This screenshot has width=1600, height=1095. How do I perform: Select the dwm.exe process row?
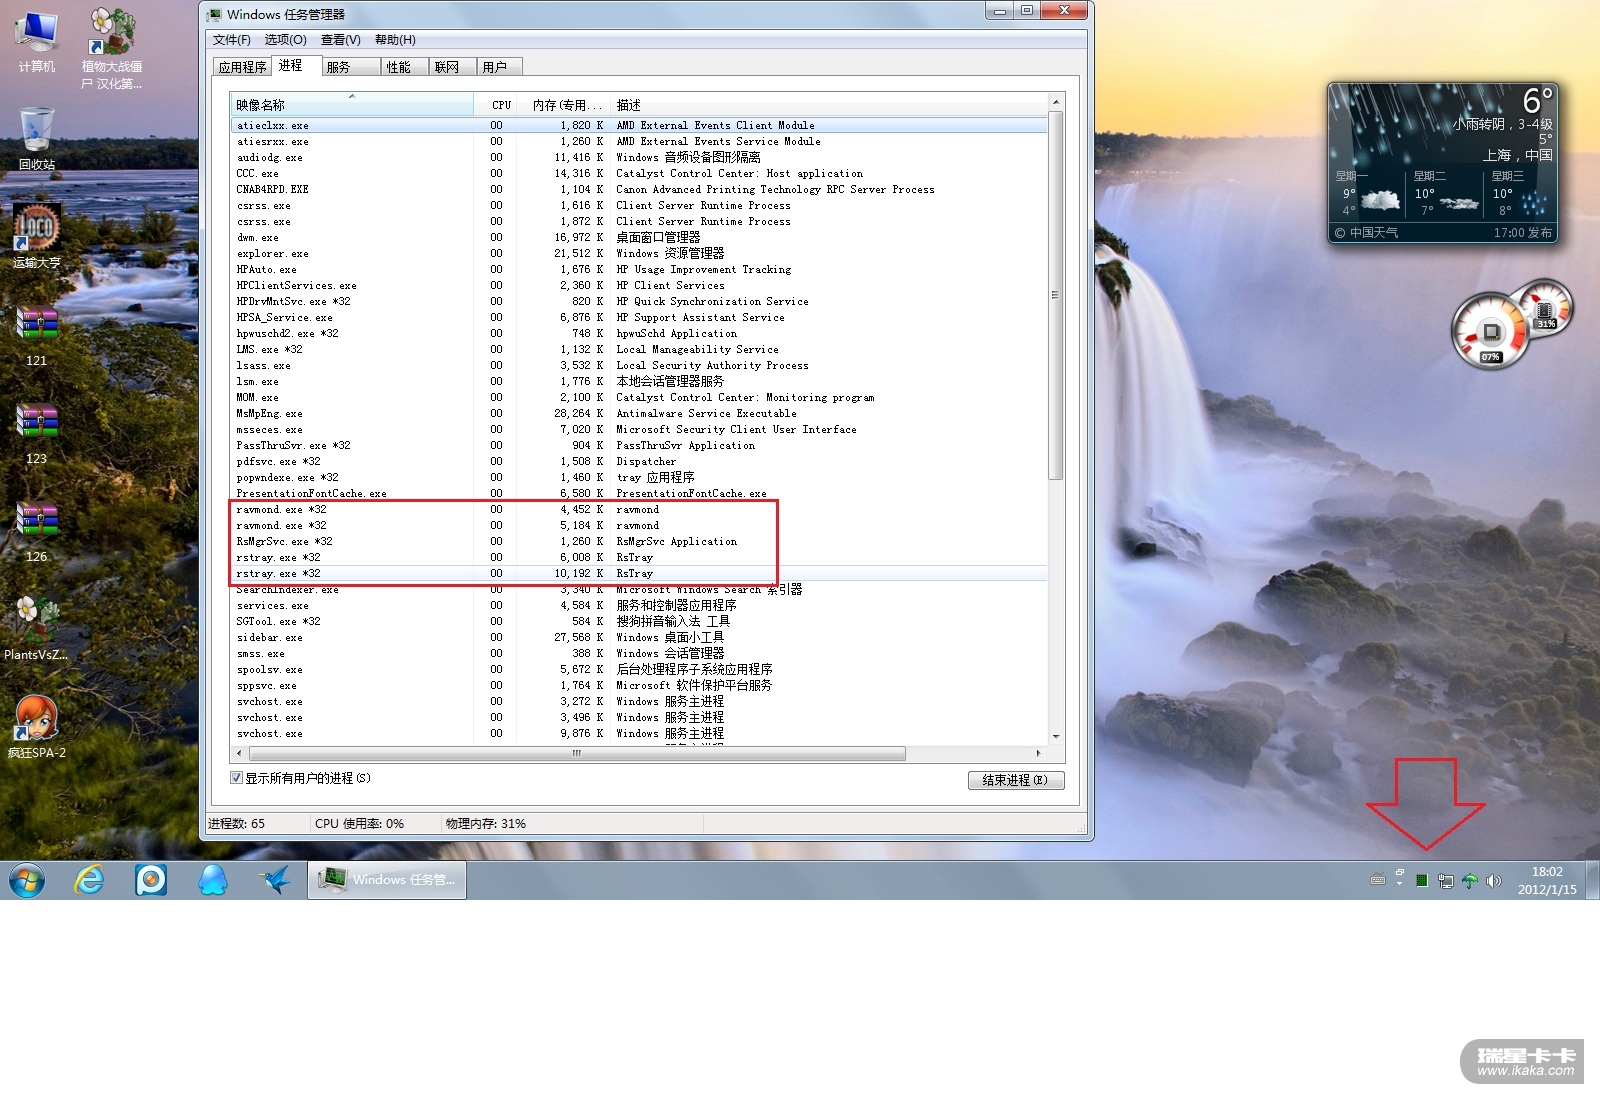639,238
